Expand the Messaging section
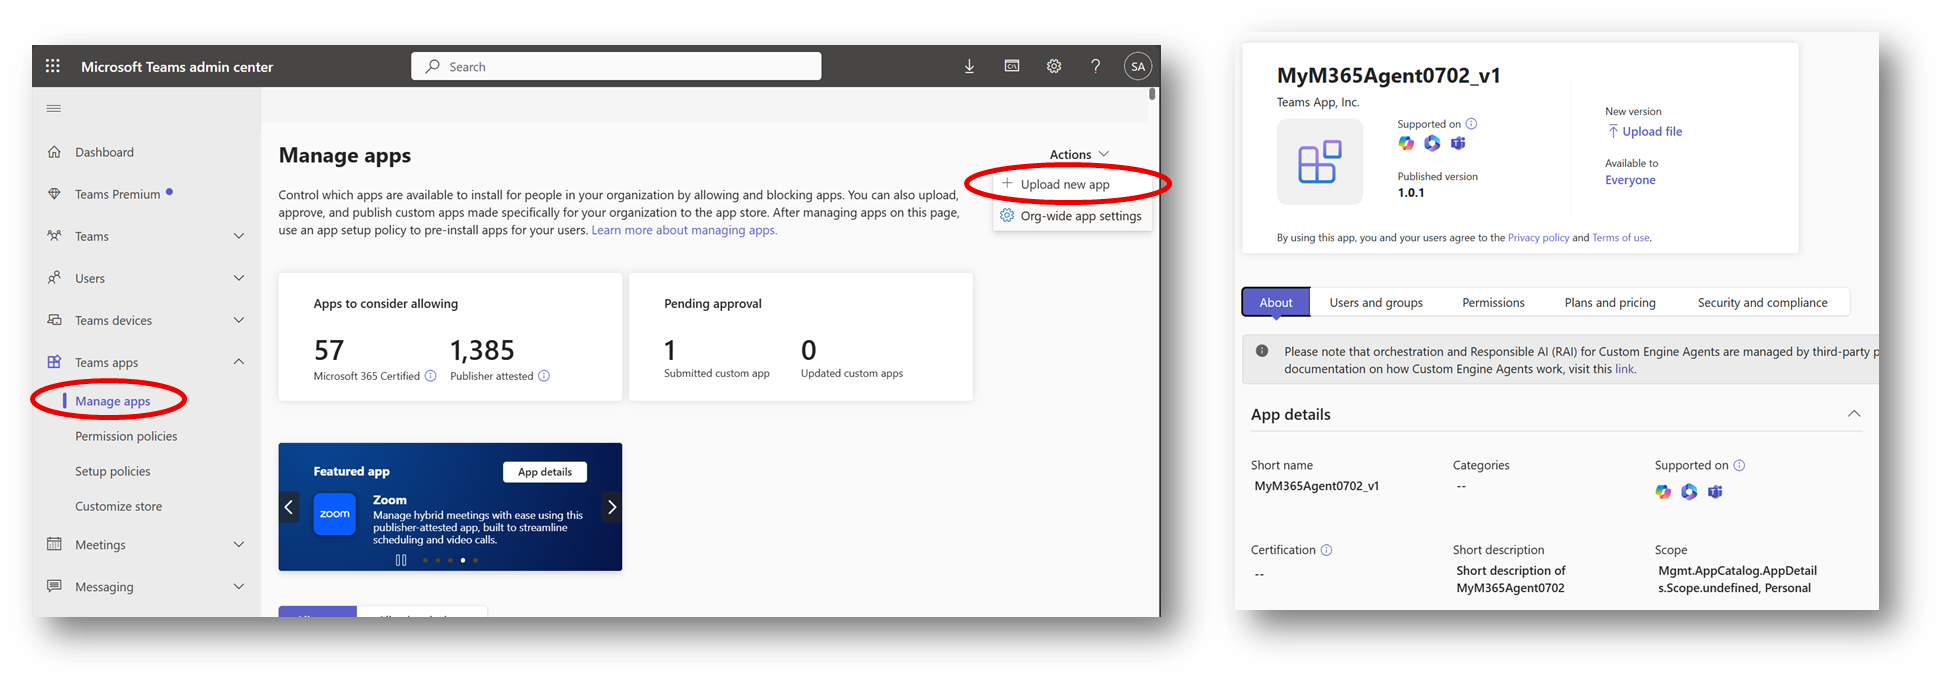1944x682 pixels. tap(239, 587)
